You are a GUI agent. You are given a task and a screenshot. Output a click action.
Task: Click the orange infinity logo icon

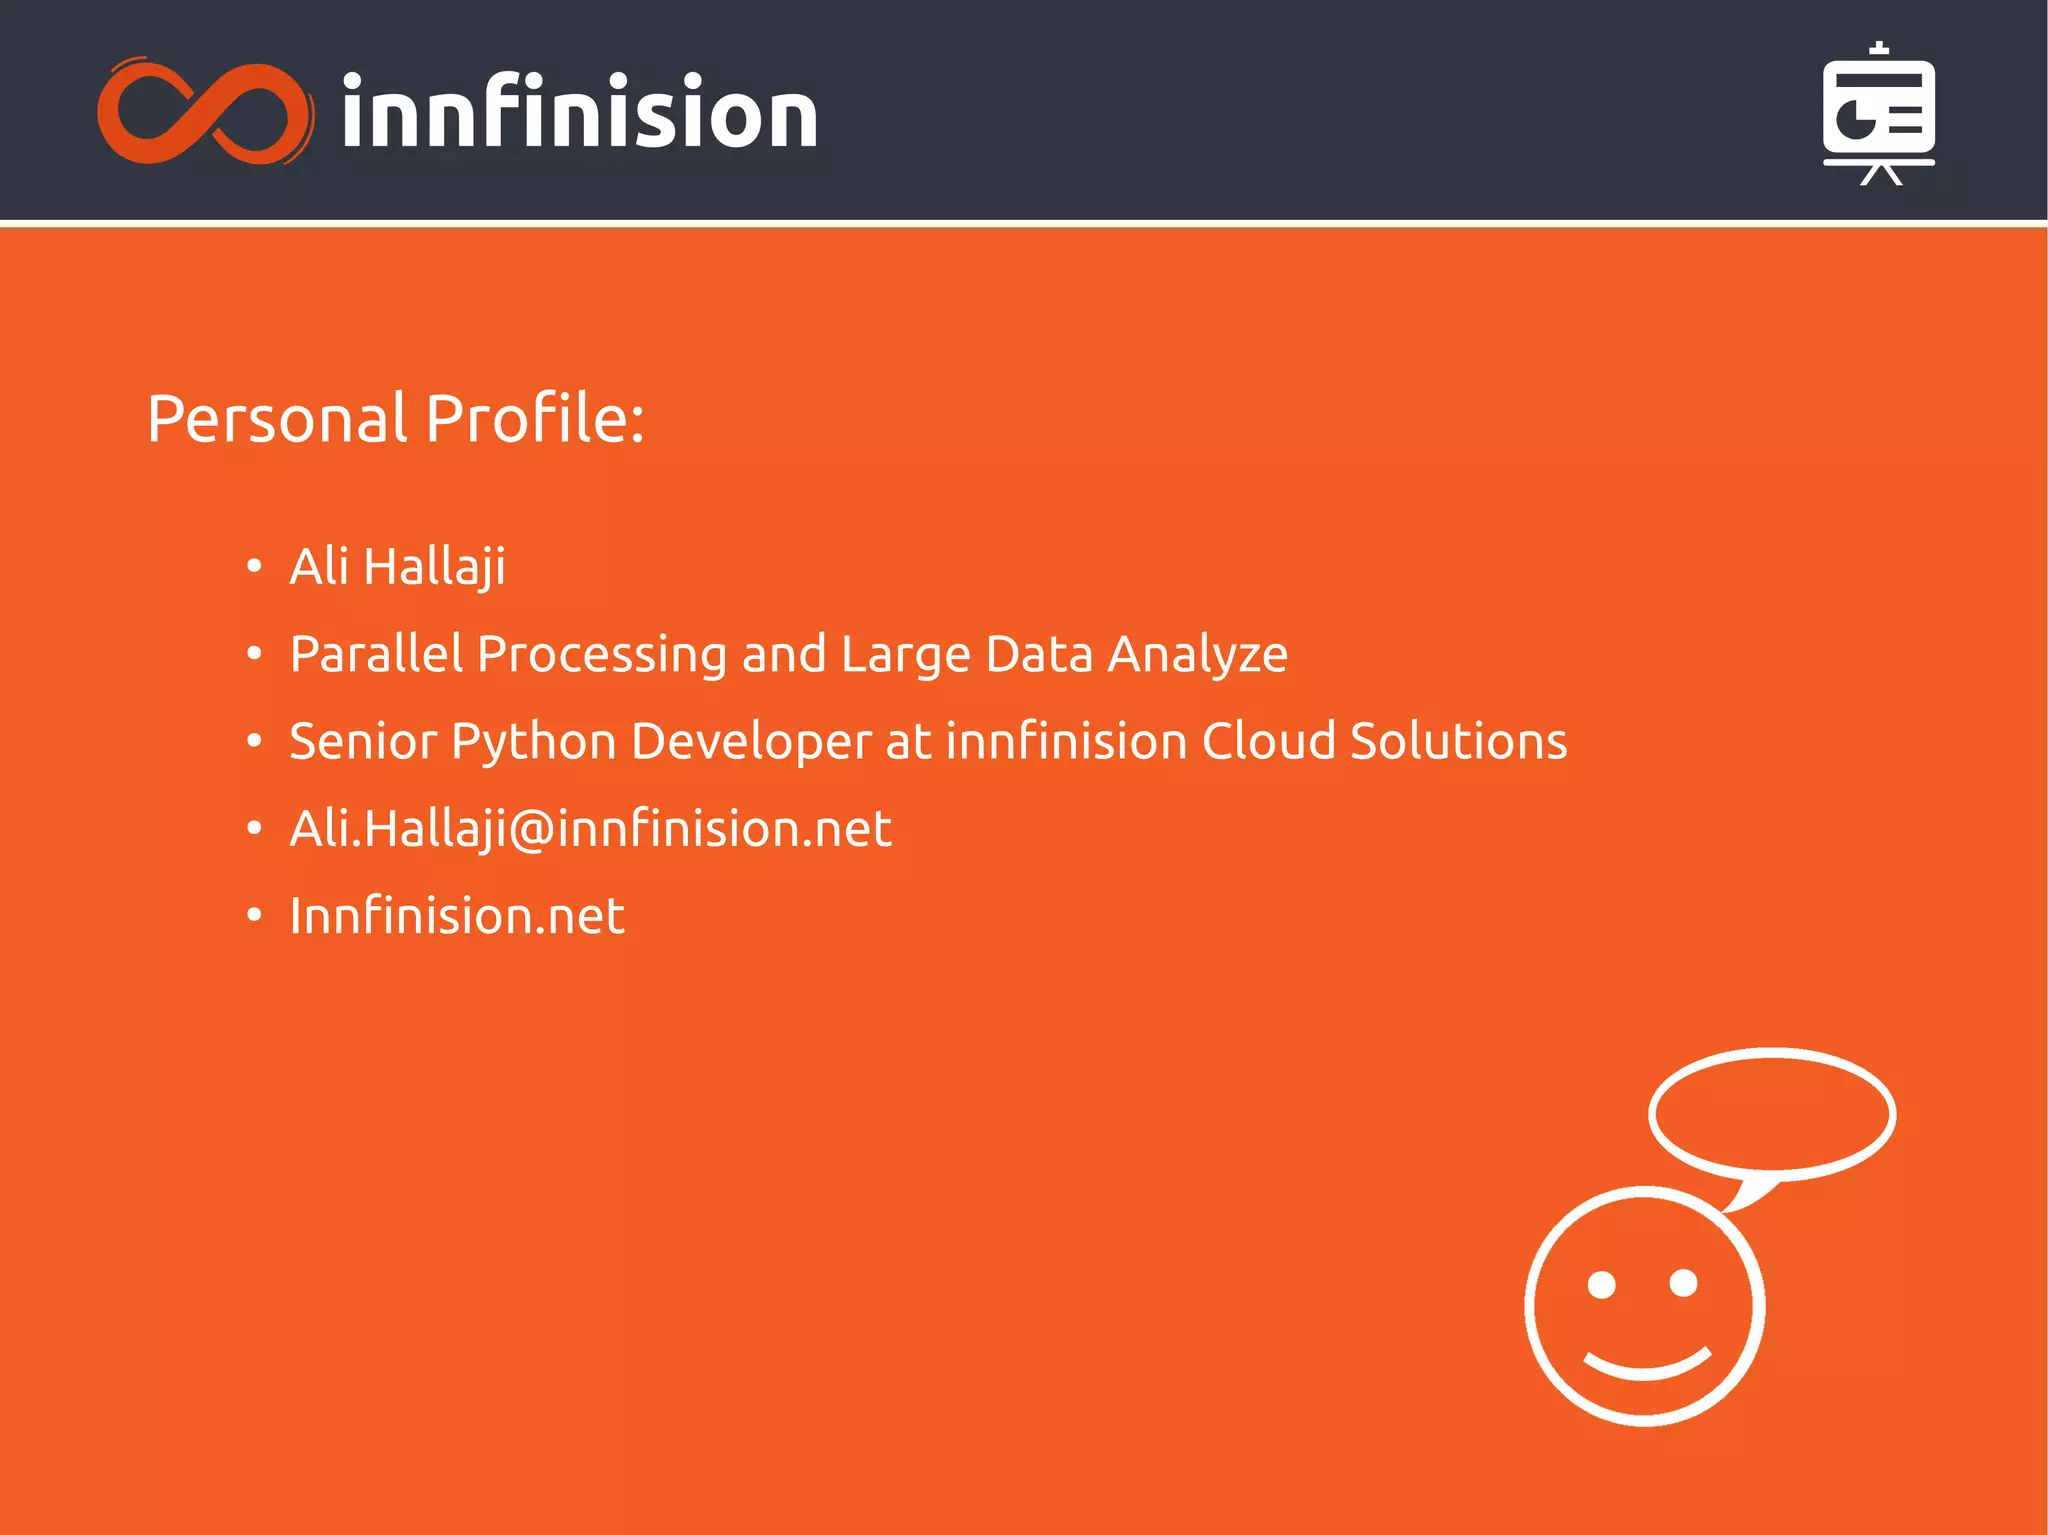pyautogui.click(x=205, y=112)
